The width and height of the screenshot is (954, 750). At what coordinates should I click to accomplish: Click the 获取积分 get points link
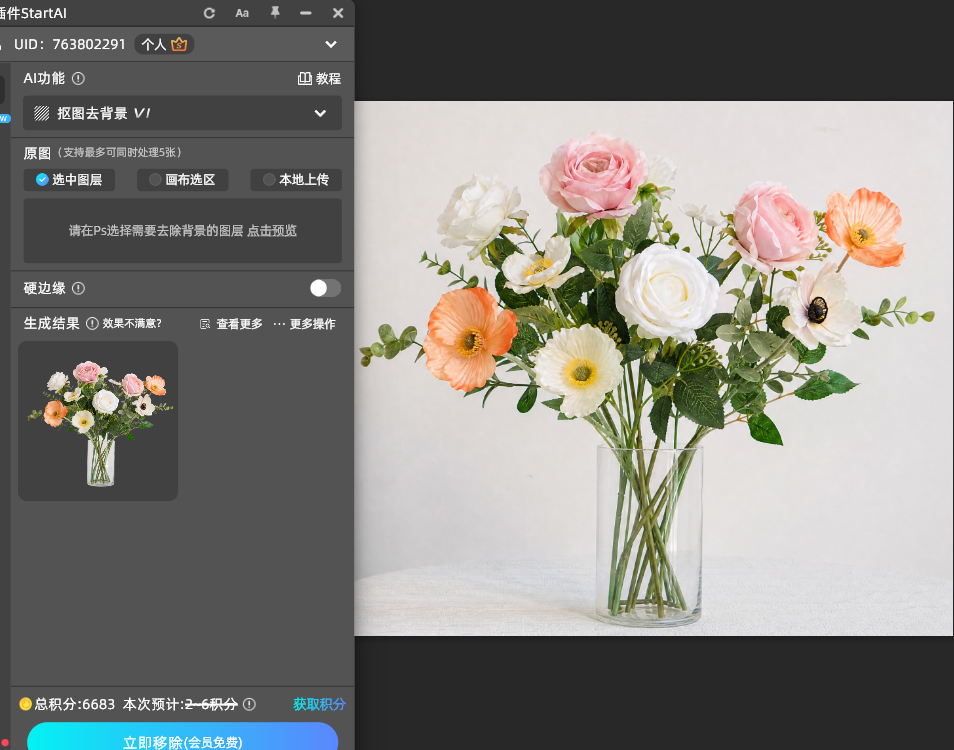(319, 704)
